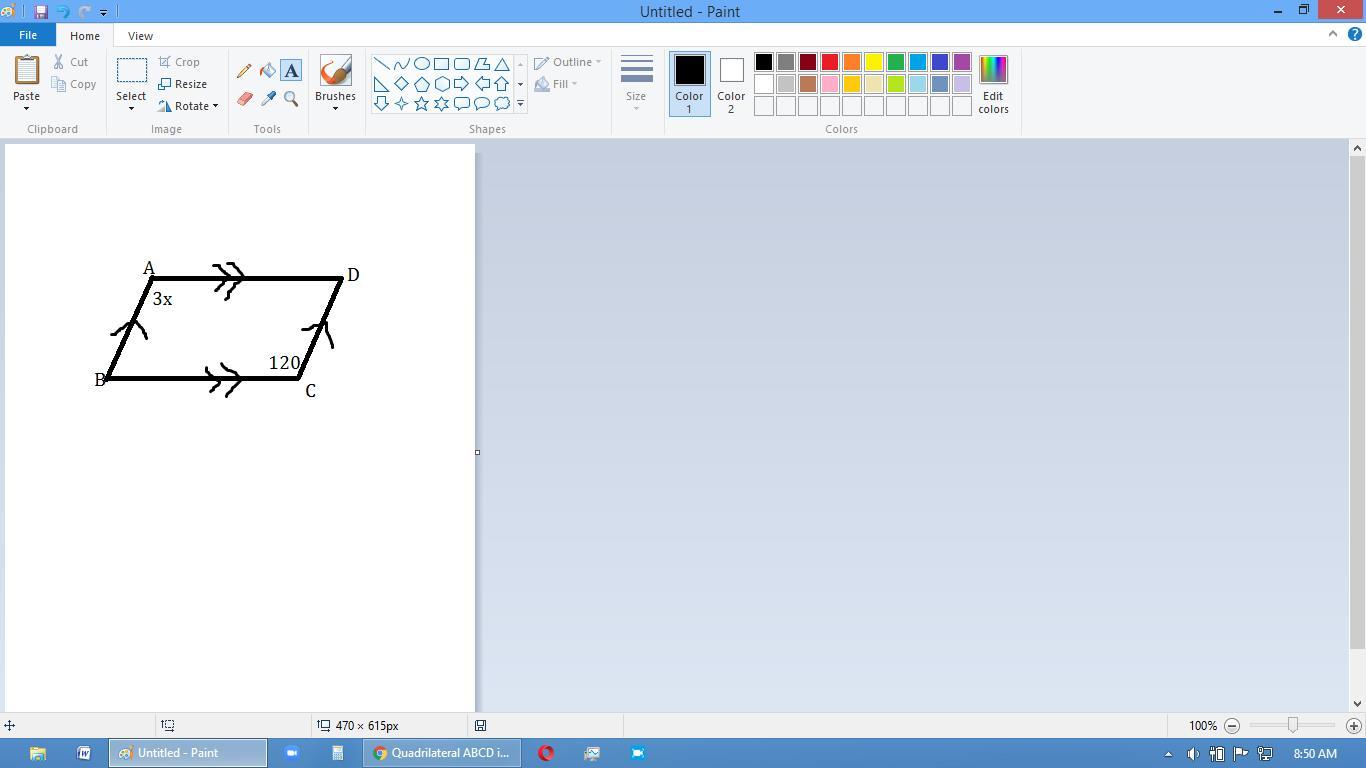
Task: Choose the Oval shape in Shapes gallery
Action: [422, 64]
